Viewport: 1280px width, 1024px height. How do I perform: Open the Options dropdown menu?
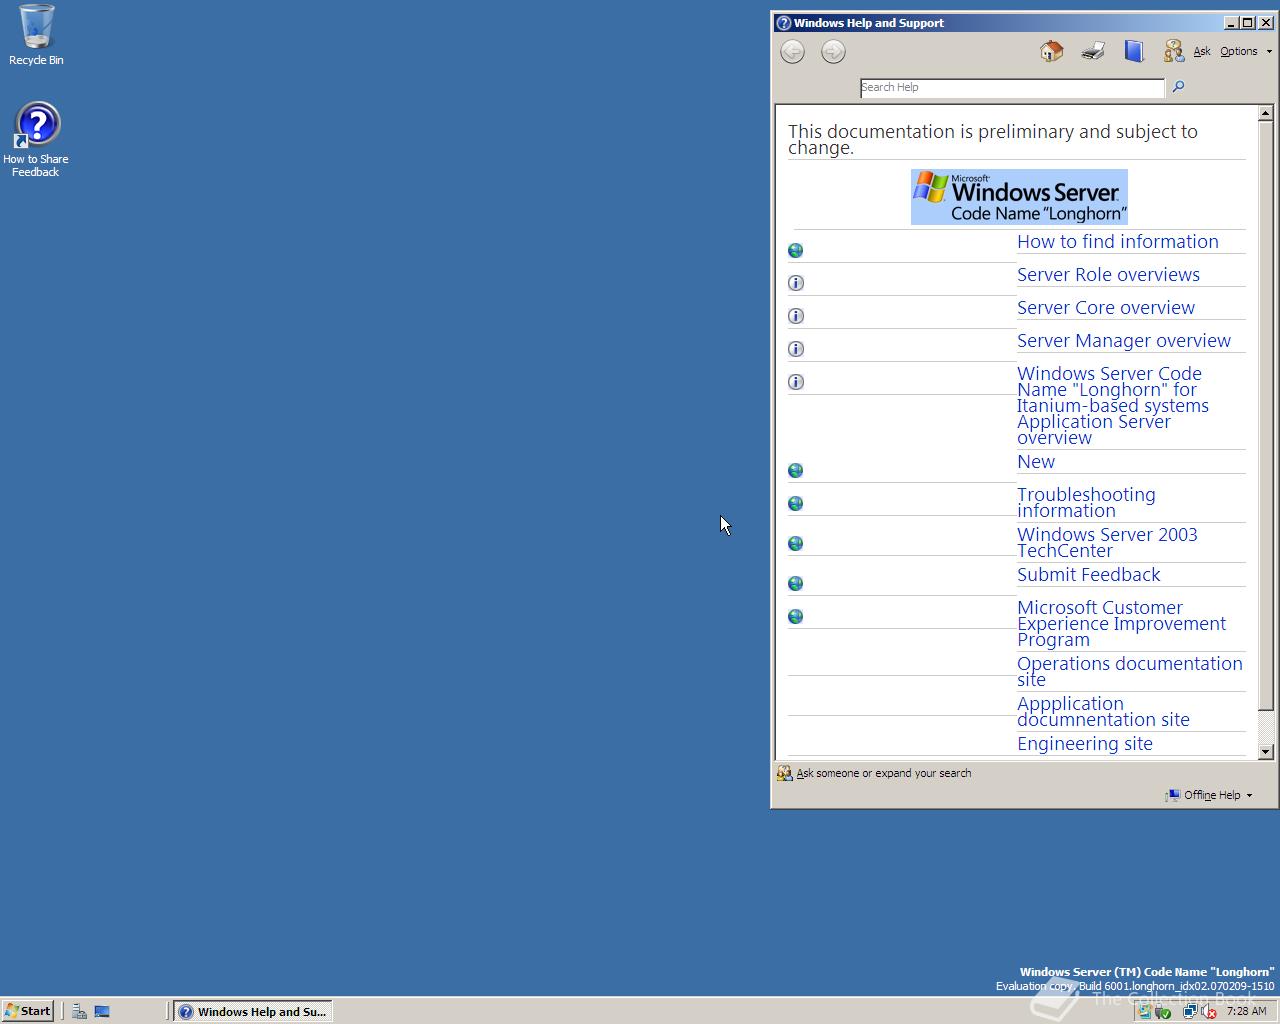coord(1246,51)
